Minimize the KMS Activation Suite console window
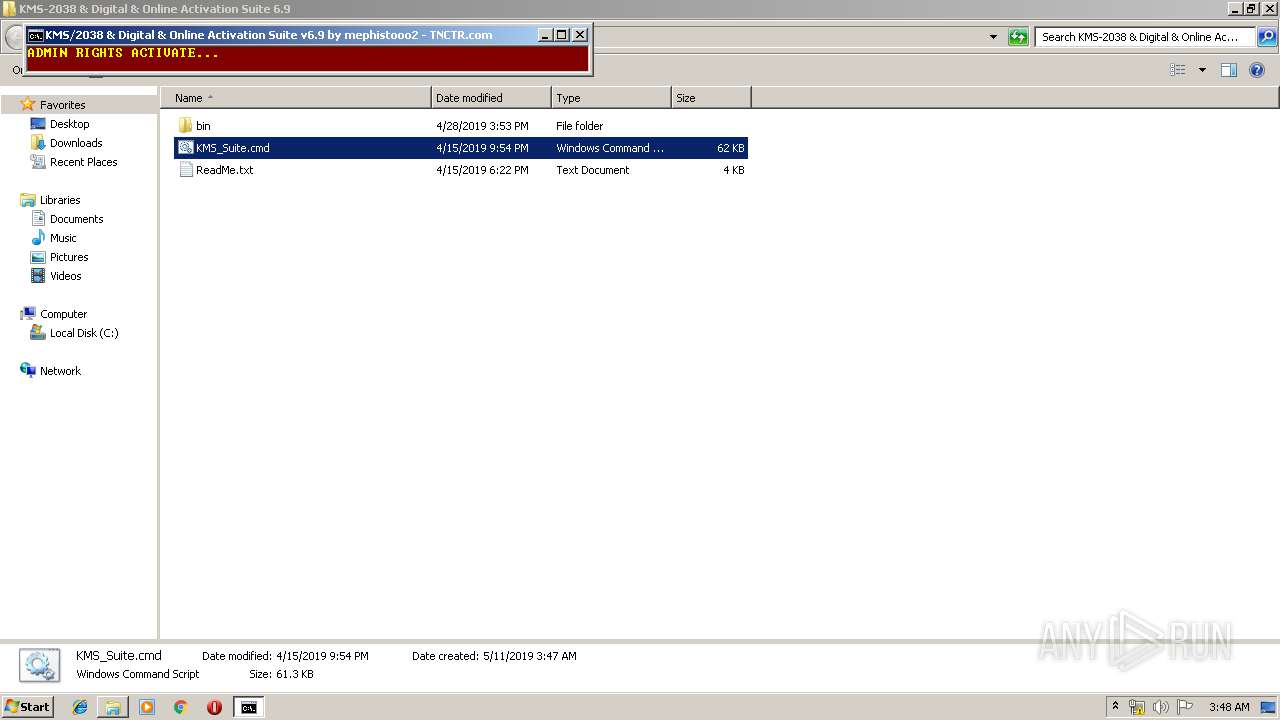The height and width of the screenshot is (720, 1280). (545, 35)
